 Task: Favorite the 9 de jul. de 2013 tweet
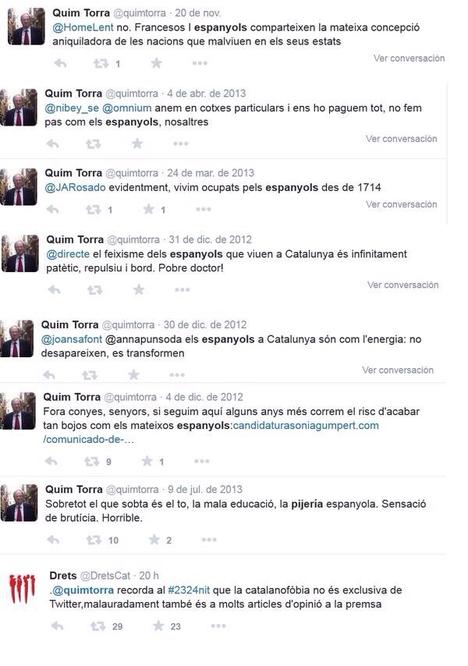154,540
